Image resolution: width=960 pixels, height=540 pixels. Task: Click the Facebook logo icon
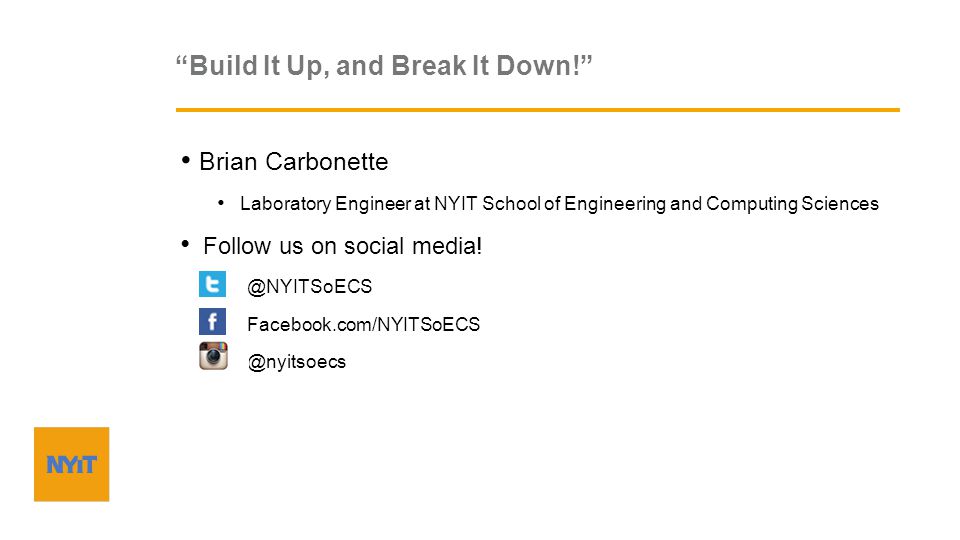[x=212, y=321]
